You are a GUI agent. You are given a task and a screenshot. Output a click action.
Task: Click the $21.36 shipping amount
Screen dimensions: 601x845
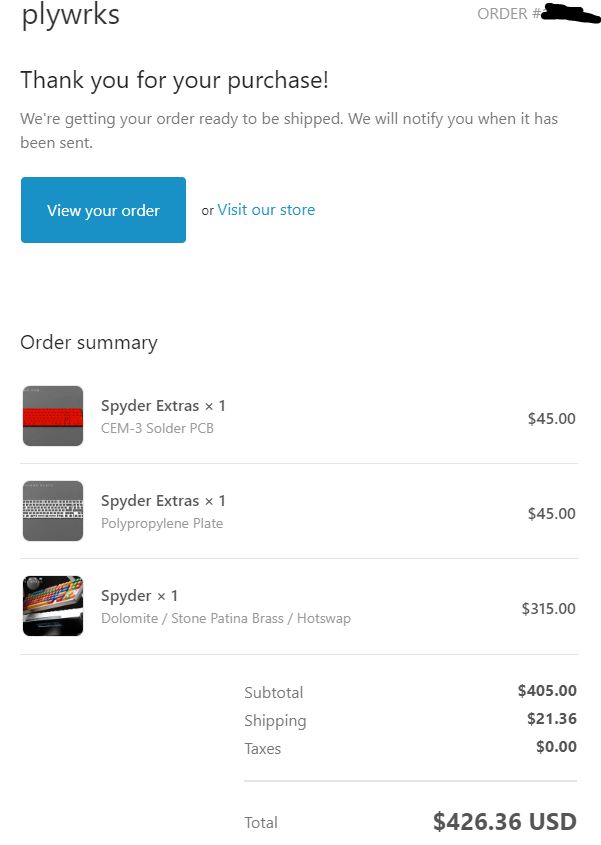click(552, 718)
